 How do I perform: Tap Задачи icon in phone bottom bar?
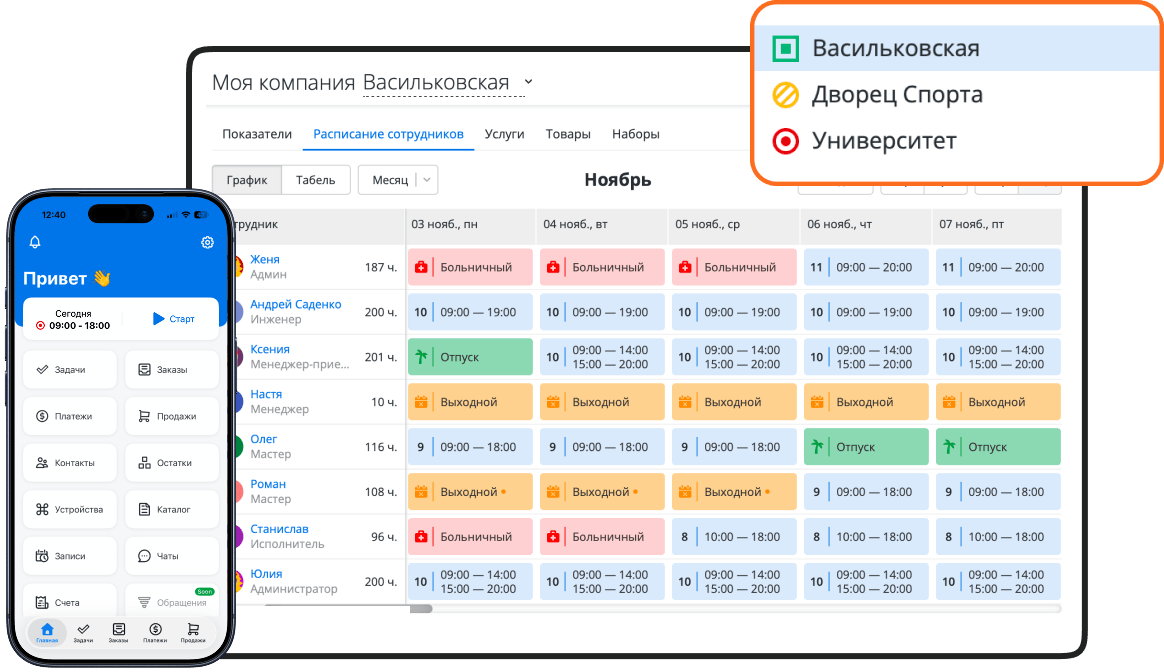[x=83, y=633]
